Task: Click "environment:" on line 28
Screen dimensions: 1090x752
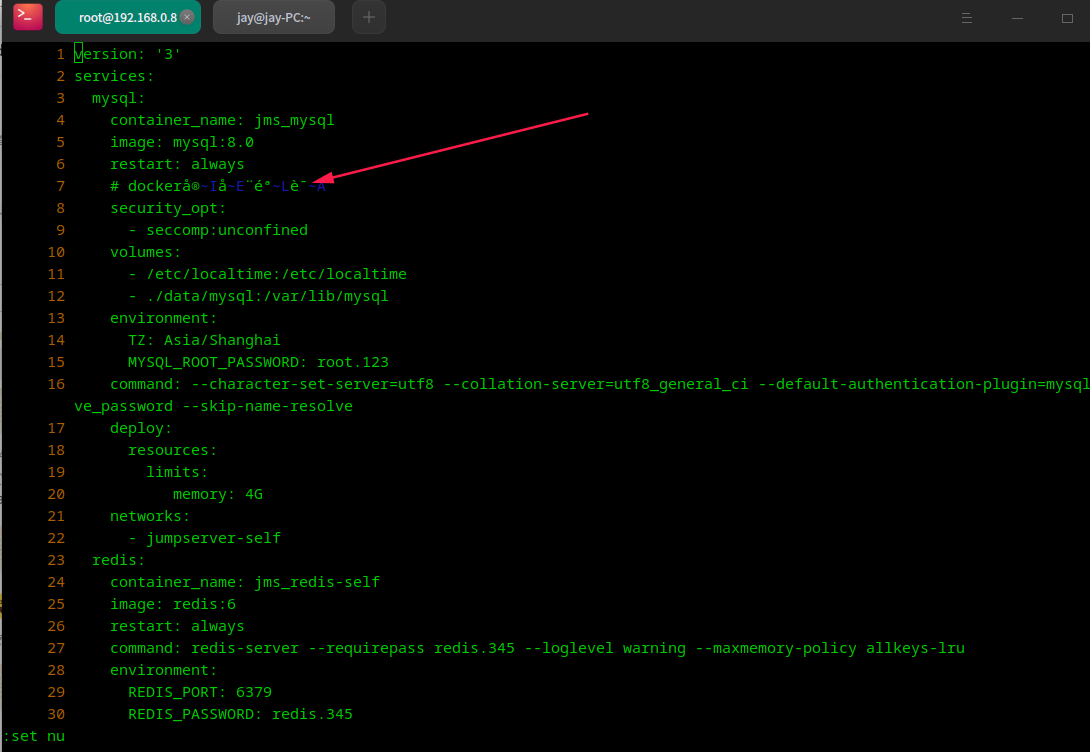Action: (163, 670)
